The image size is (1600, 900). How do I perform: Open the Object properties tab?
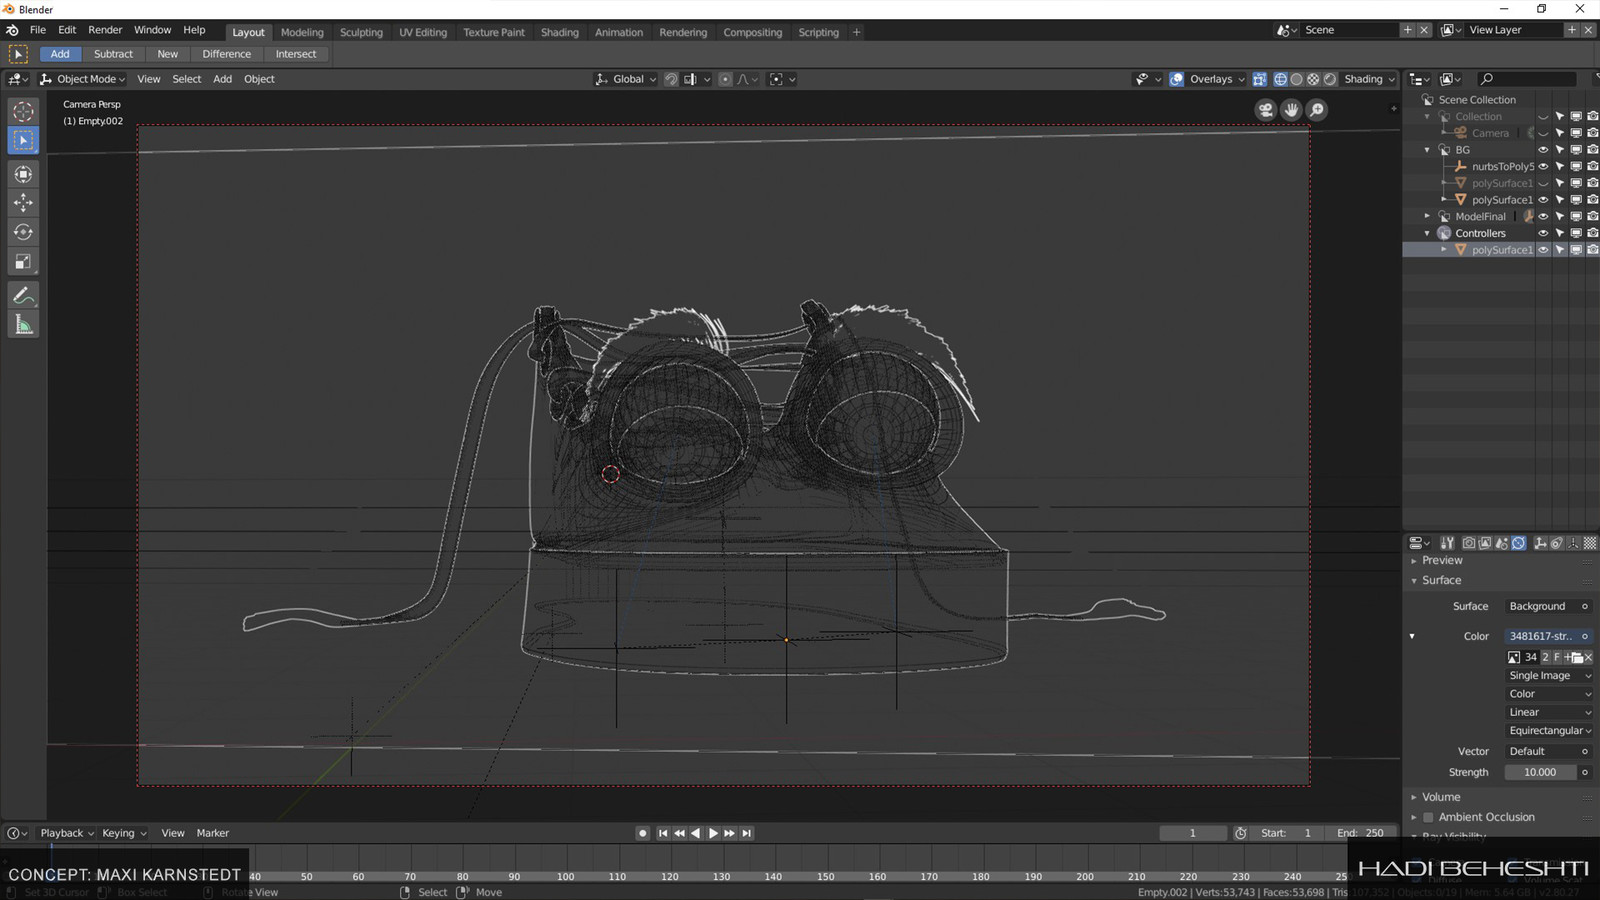coord(1540,543)
